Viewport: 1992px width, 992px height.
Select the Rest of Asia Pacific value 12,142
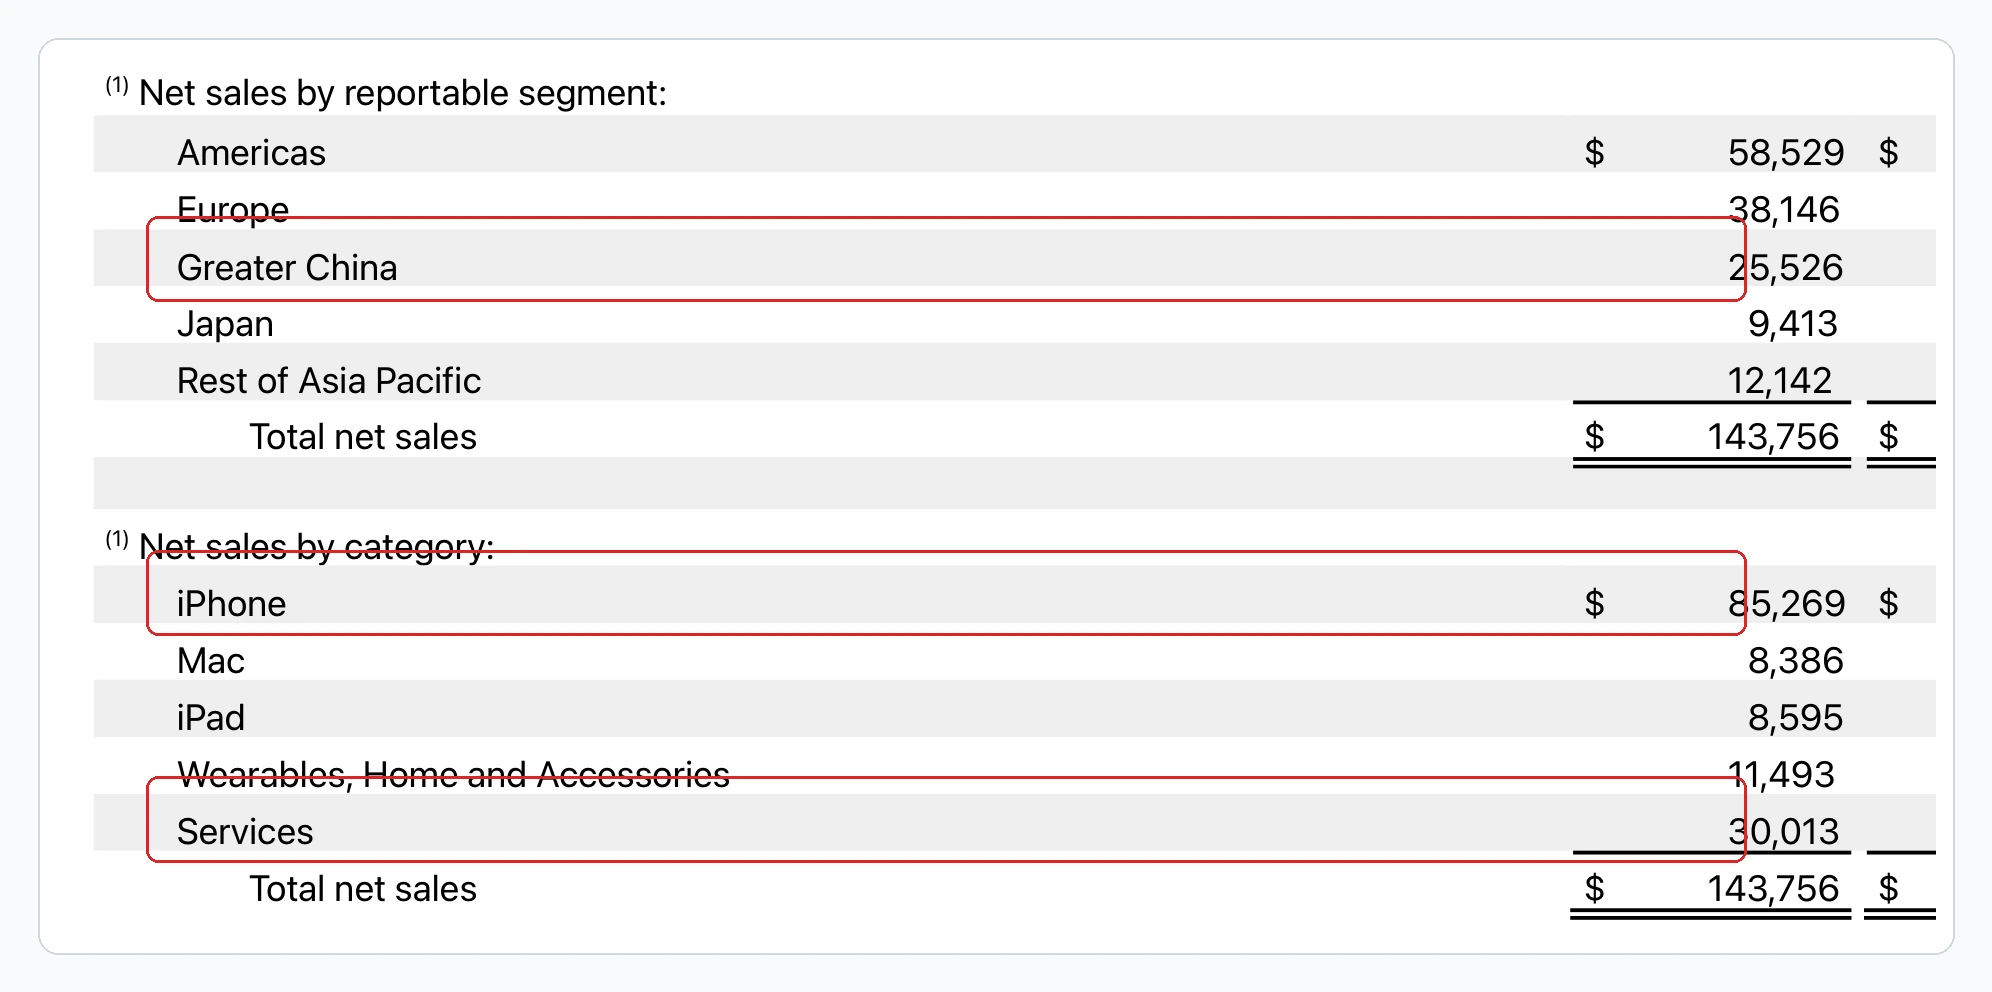pos(1779,381)
